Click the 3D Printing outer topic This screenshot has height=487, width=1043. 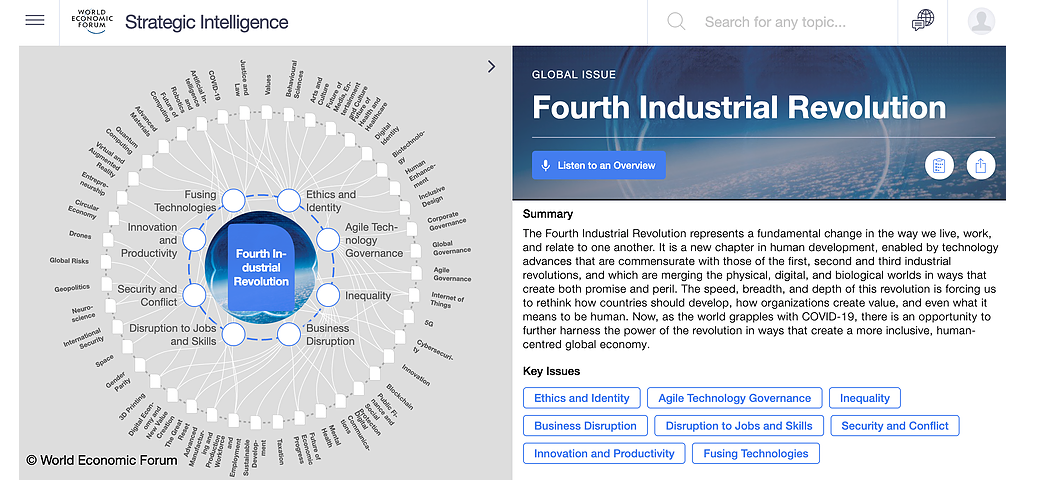tap(132, 407)
